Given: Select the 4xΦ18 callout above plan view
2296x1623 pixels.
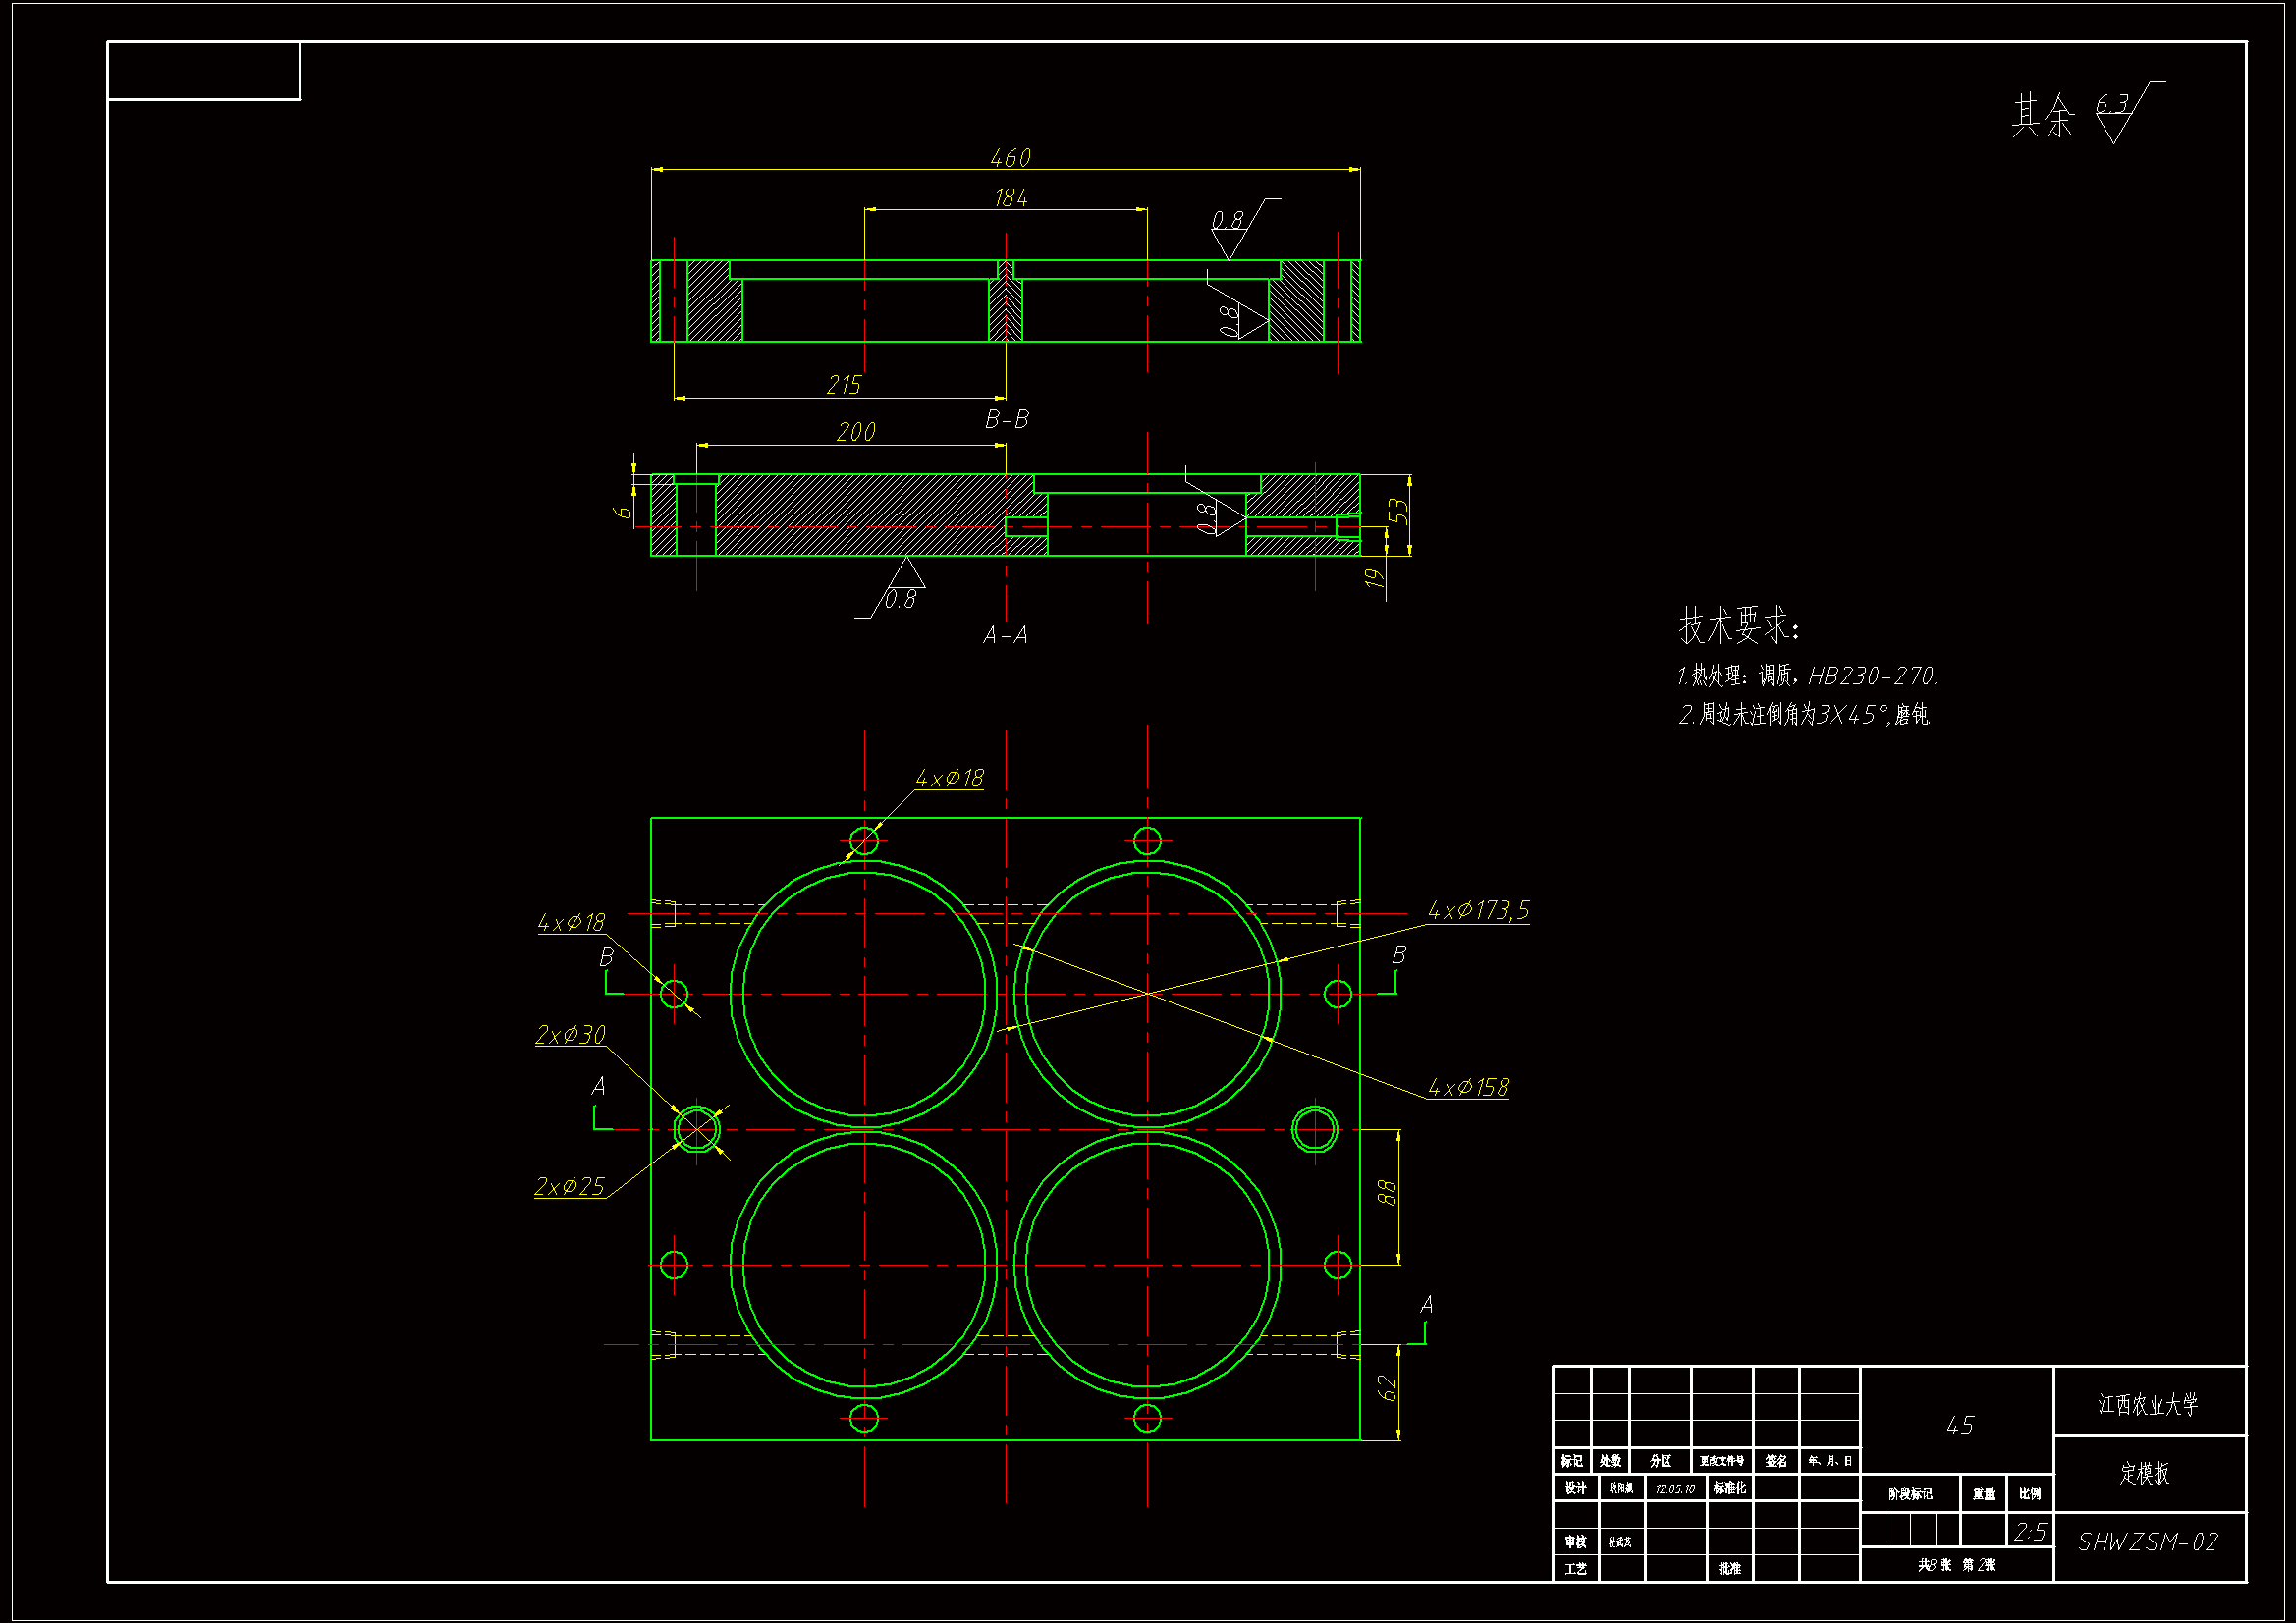Looking at the screenshot, I should [949, 778].
